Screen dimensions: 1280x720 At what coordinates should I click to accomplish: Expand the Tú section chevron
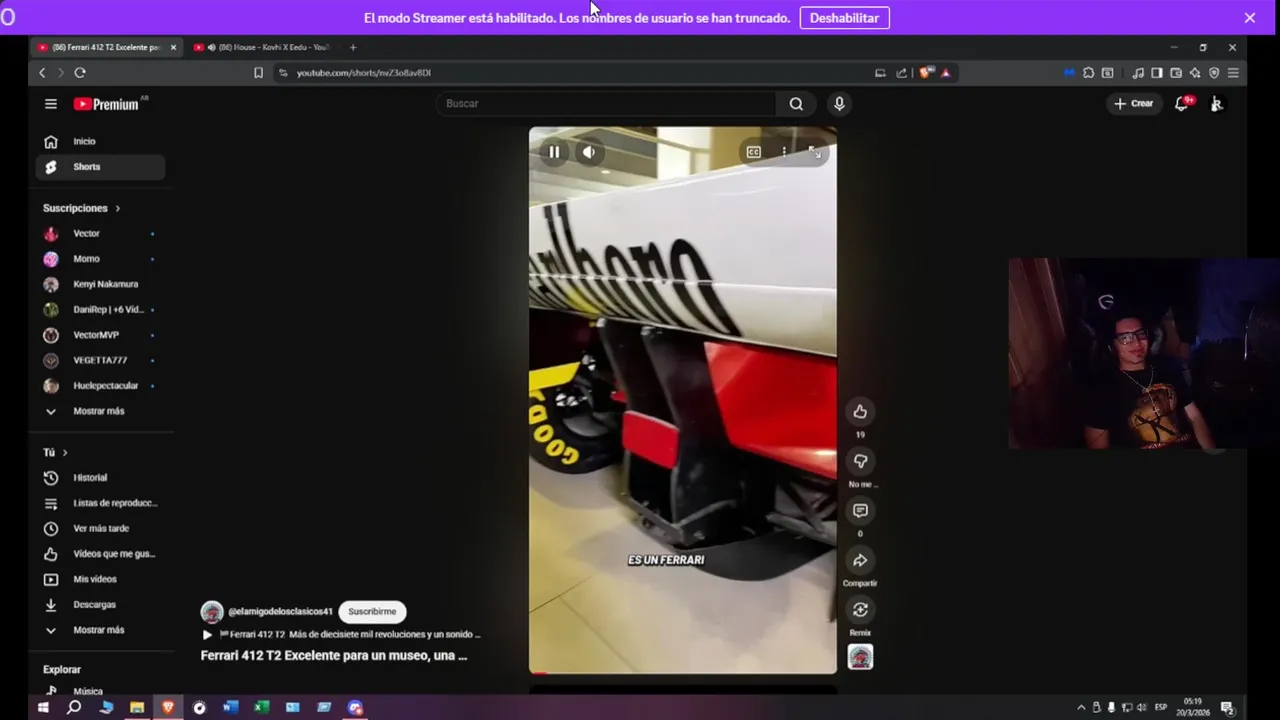point(65,453)
